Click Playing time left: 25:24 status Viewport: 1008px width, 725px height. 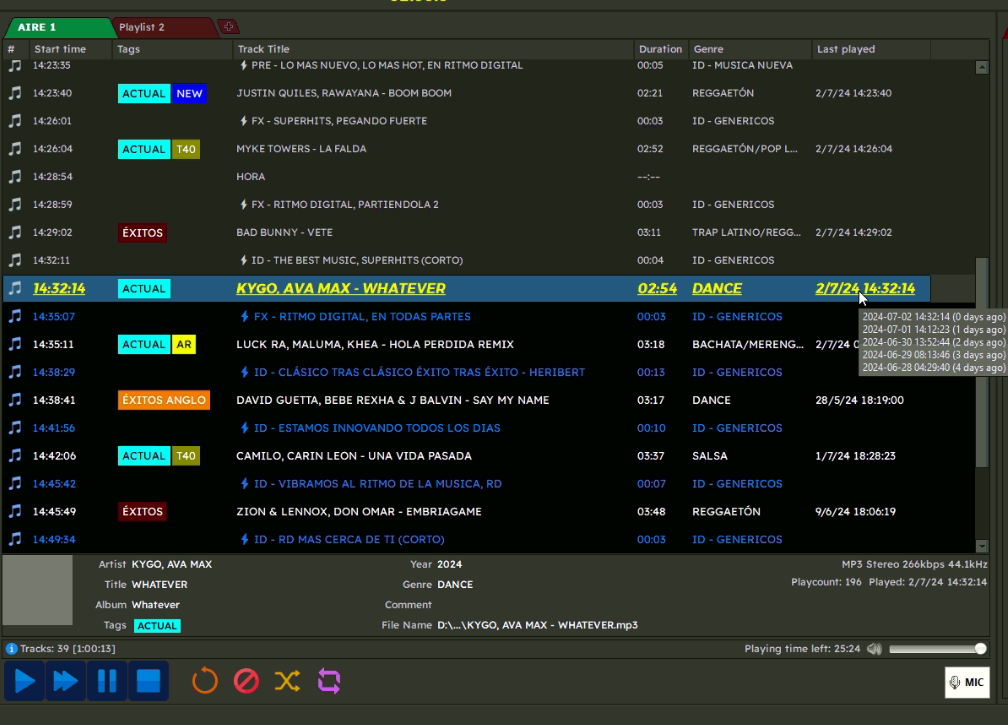click(x=802, y=649)
